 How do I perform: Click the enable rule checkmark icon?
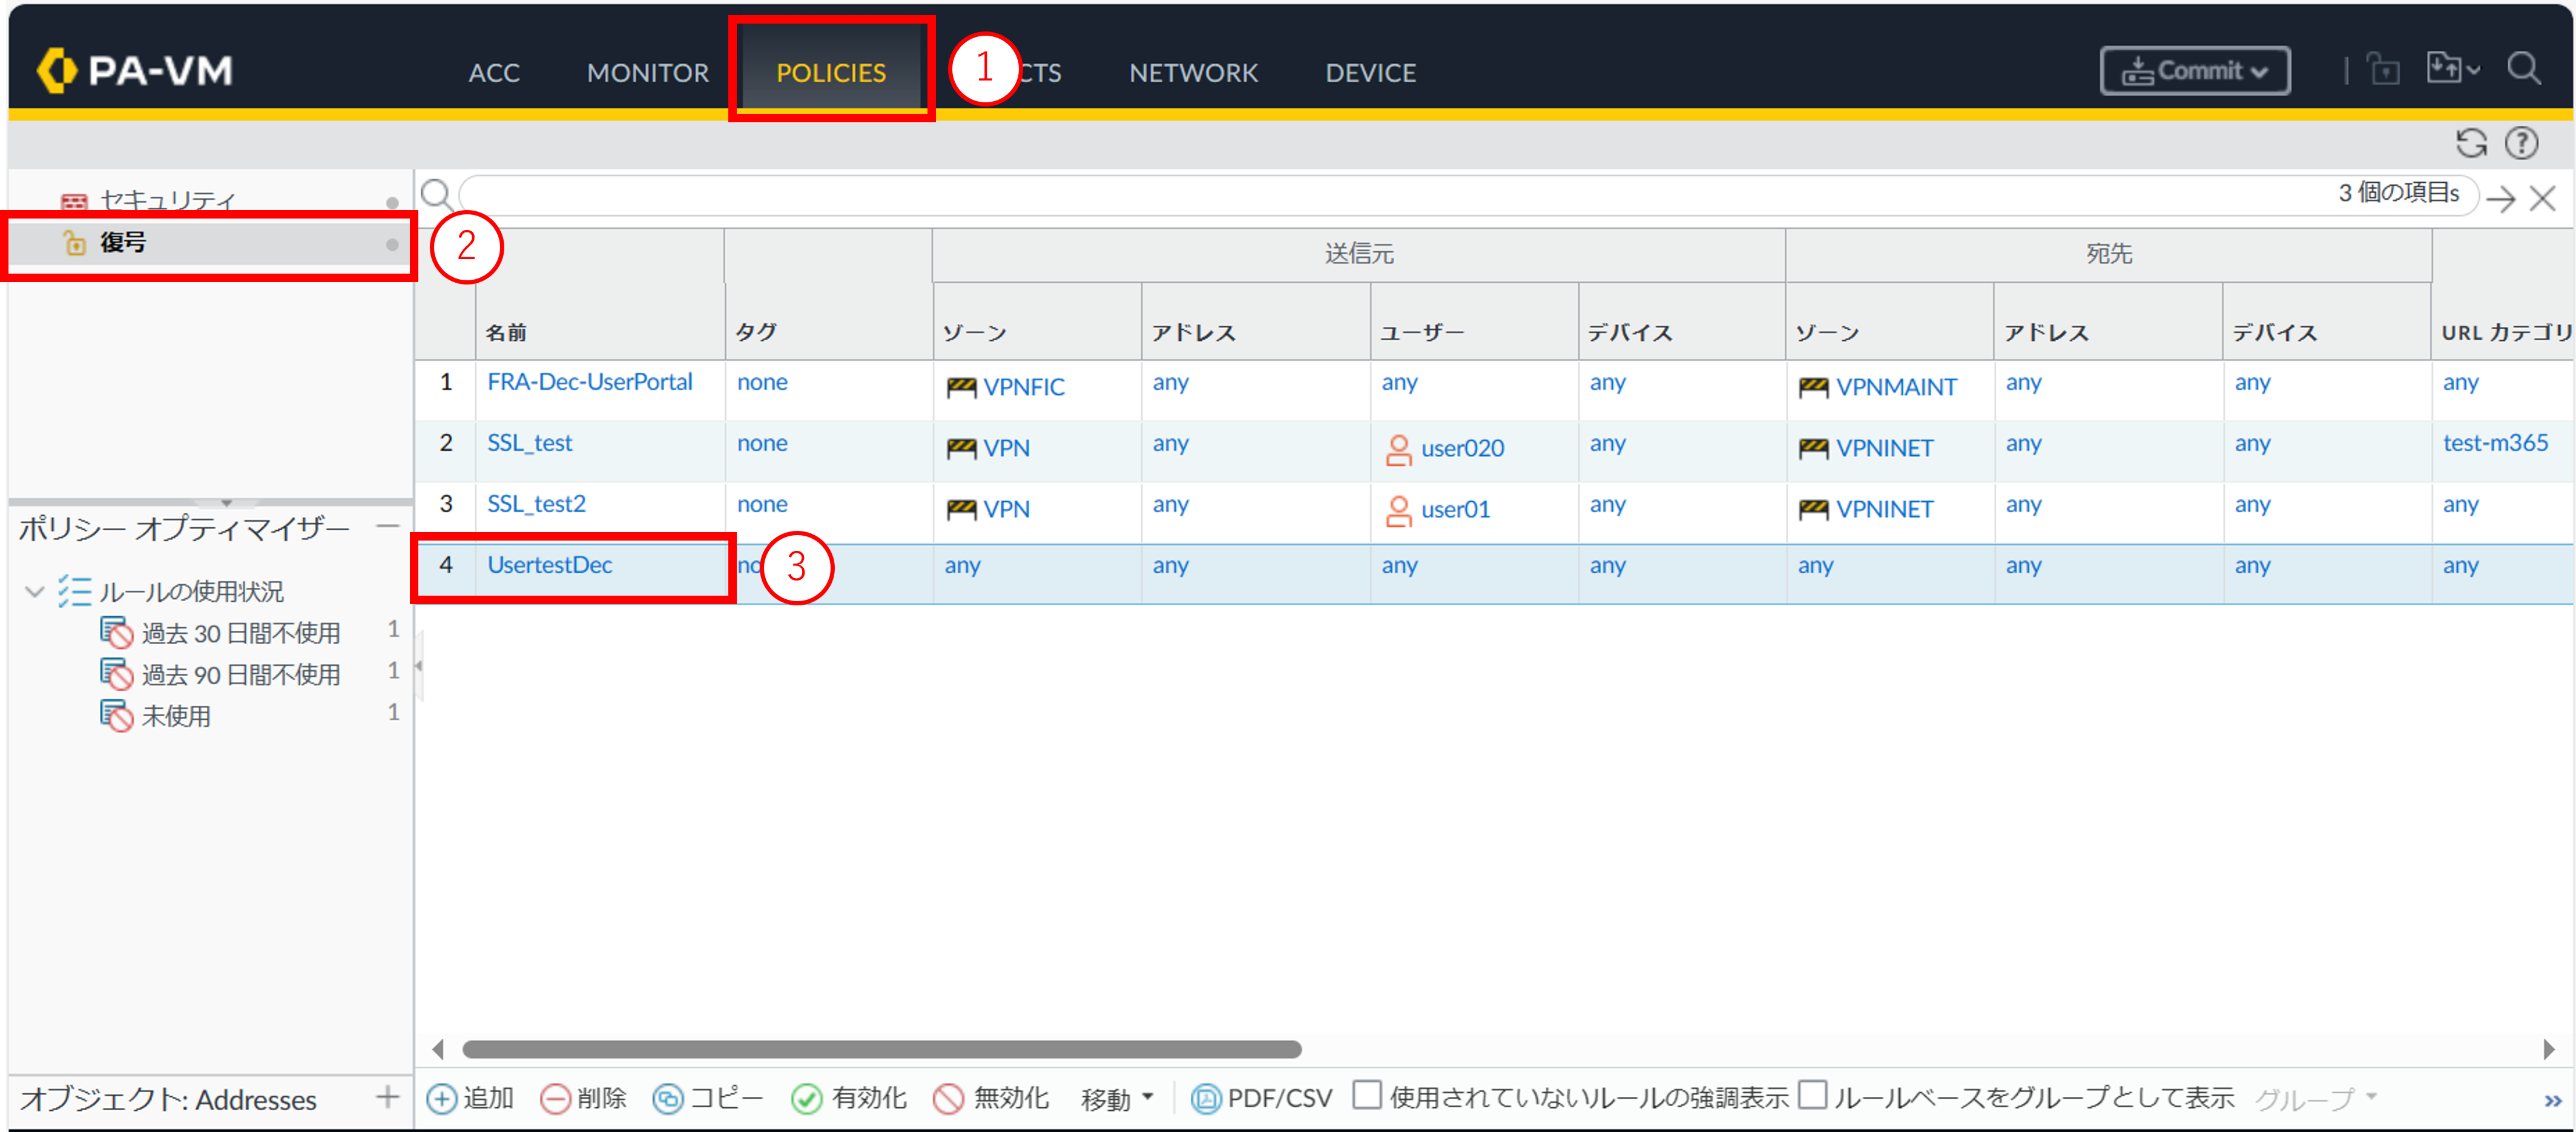tap(806, 1098)
